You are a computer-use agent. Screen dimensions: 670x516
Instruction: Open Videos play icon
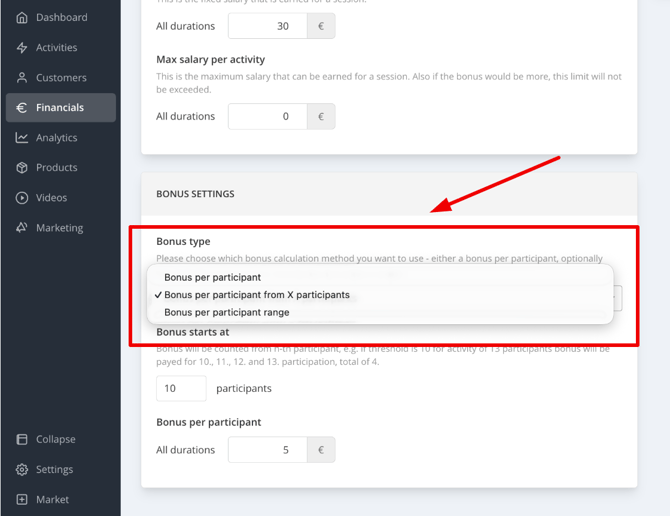pos(22,198)
